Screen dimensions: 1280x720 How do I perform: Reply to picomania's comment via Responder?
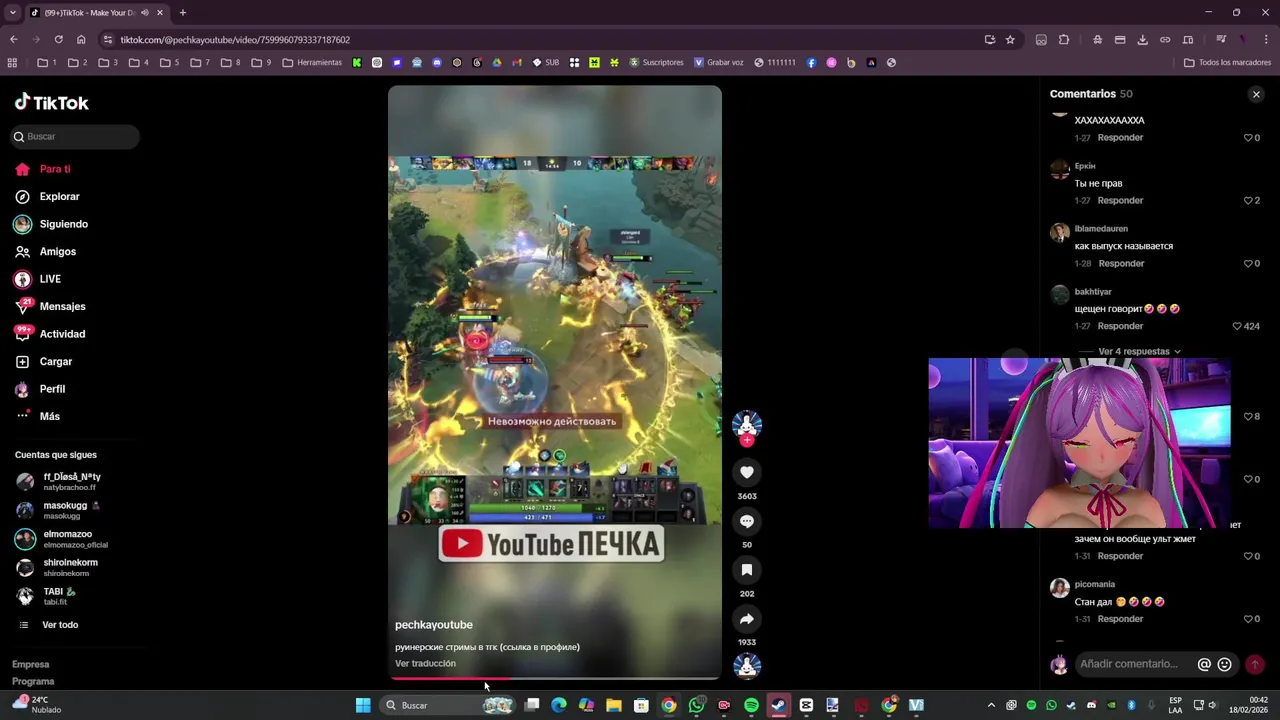point(1120,619)
